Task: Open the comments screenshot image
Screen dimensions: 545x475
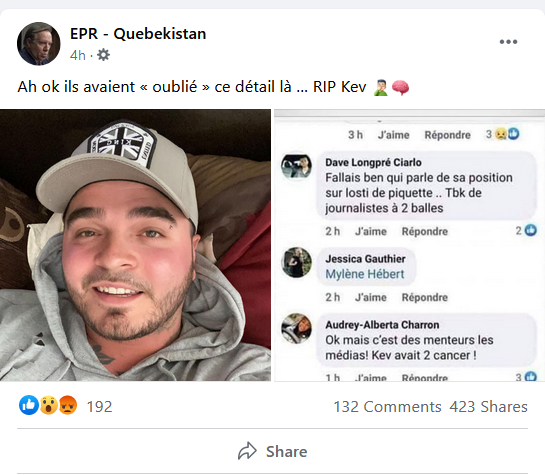Action: click(x=409, y=245)
